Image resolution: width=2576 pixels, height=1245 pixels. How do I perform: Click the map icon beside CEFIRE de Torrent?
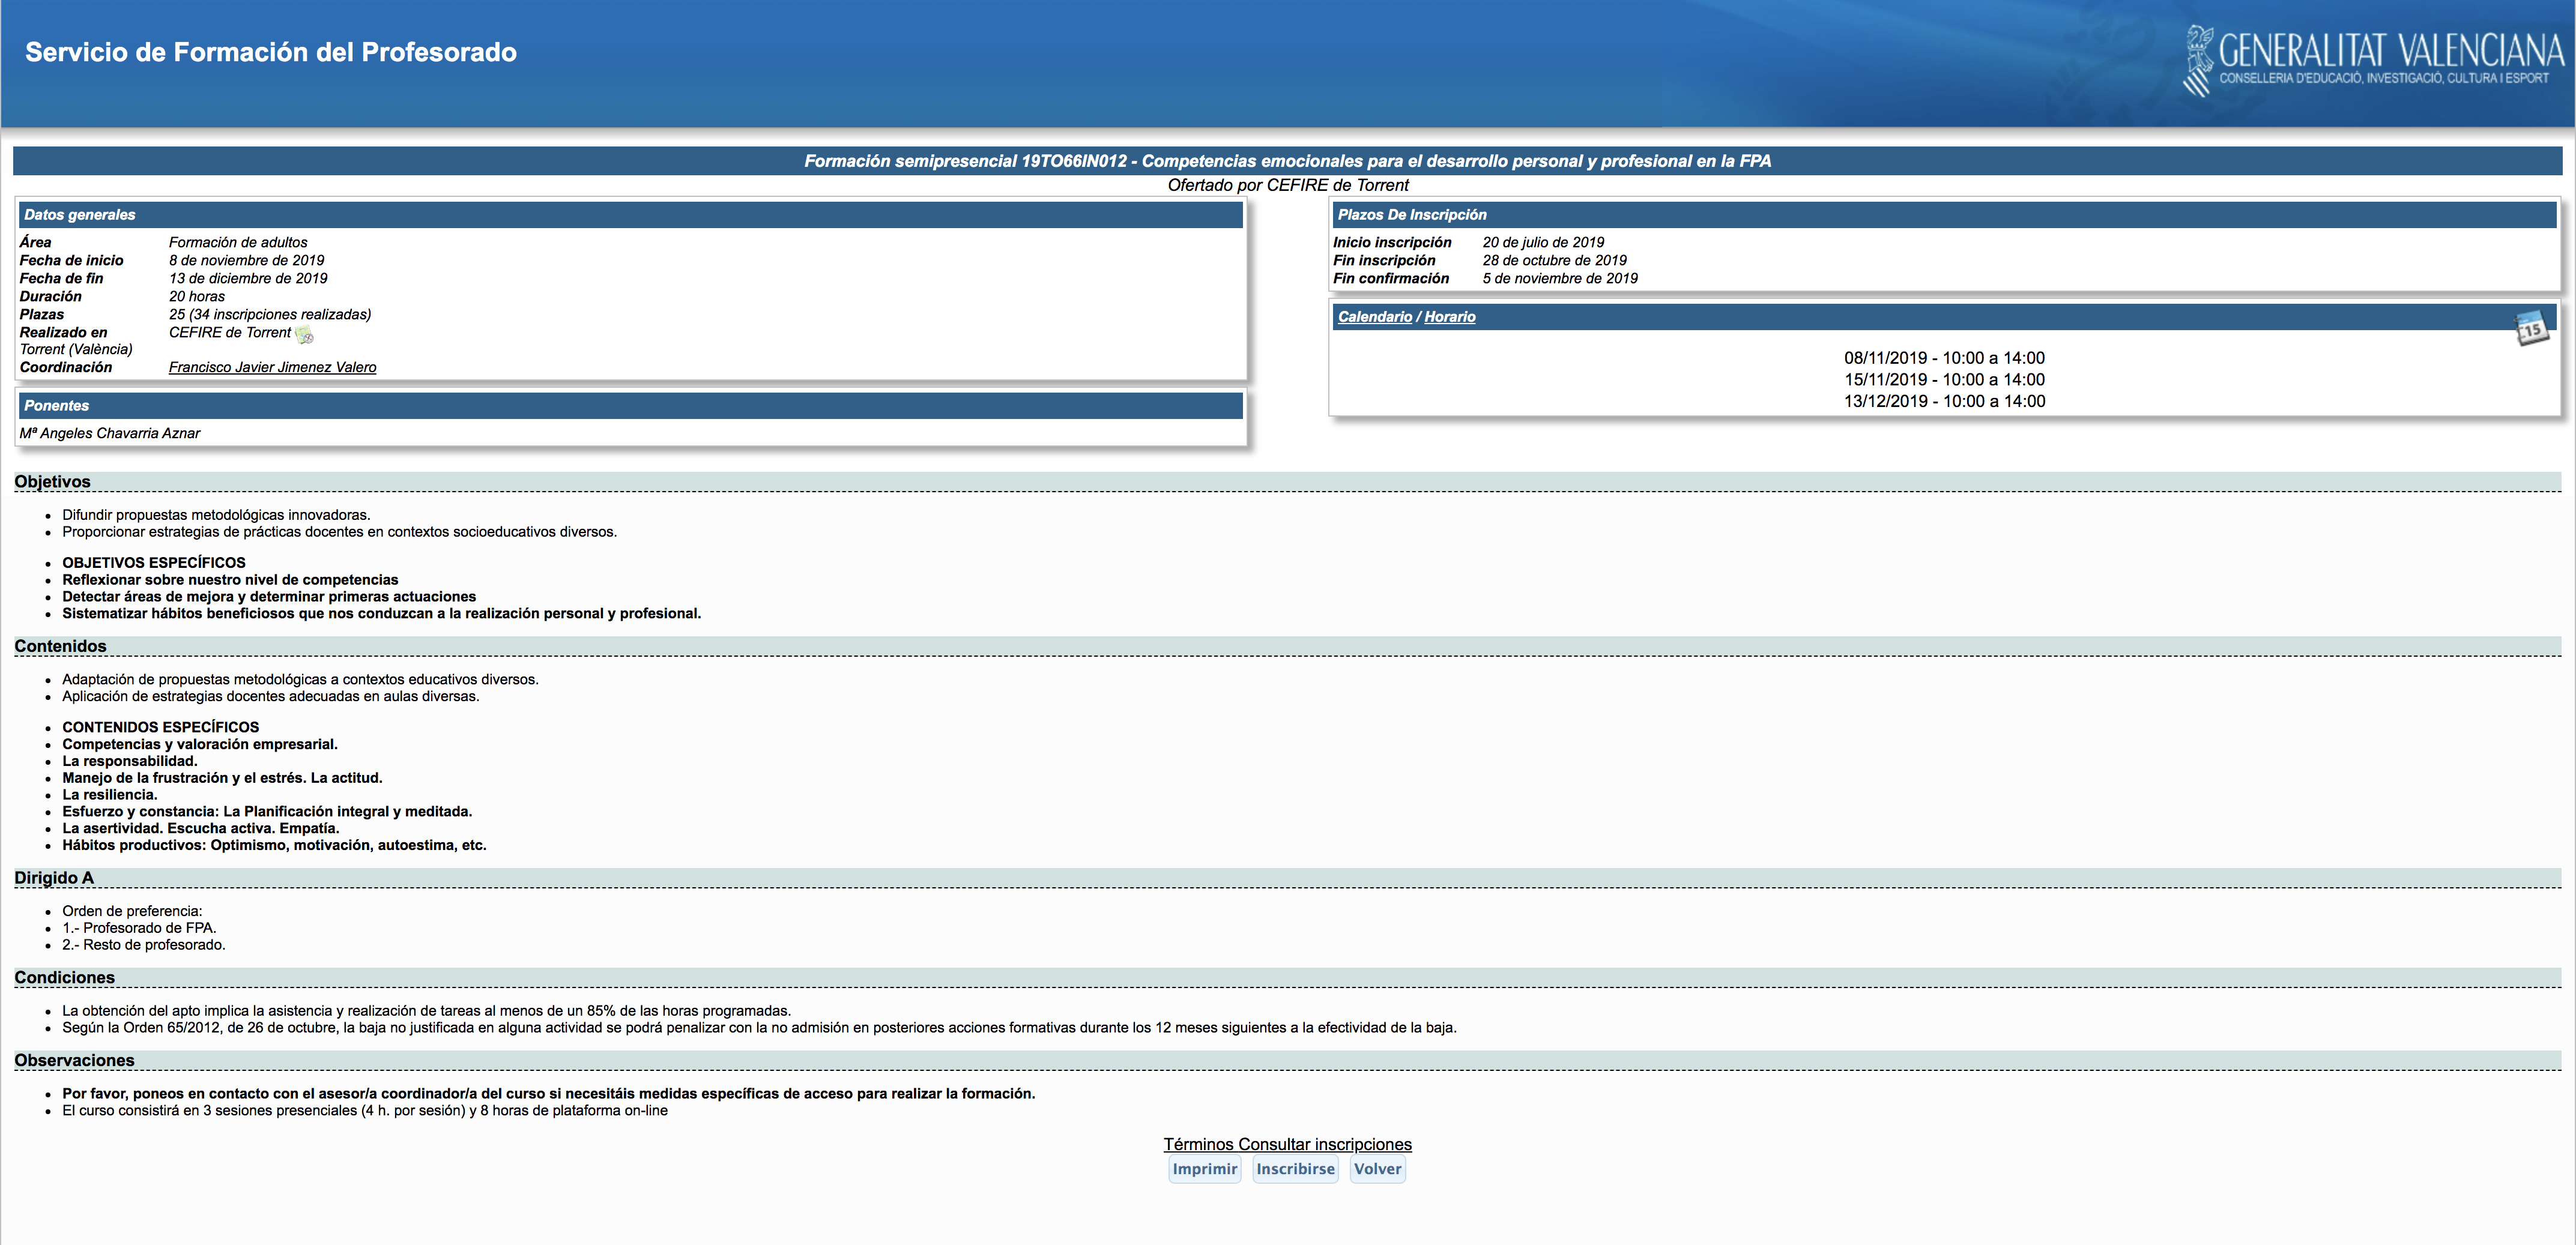(x=305, y=335)
